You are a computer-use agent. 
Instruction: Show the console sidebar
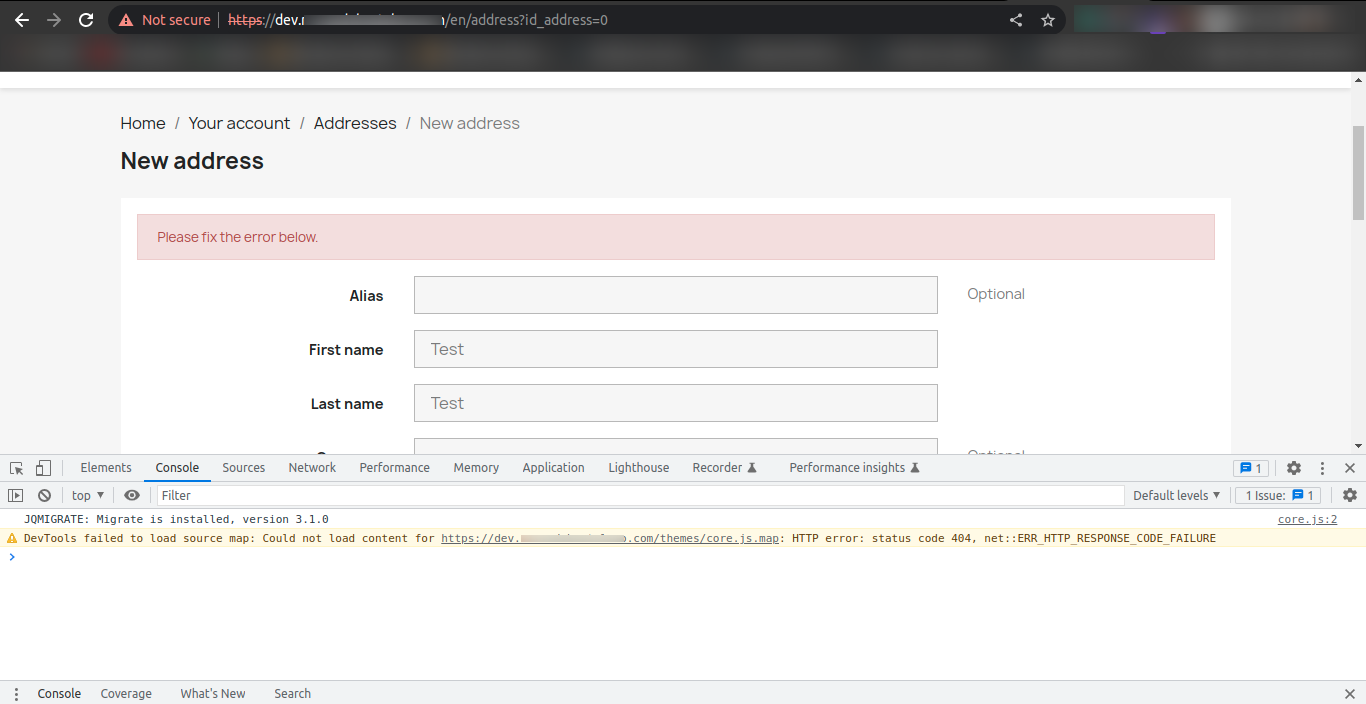point(16,495)
